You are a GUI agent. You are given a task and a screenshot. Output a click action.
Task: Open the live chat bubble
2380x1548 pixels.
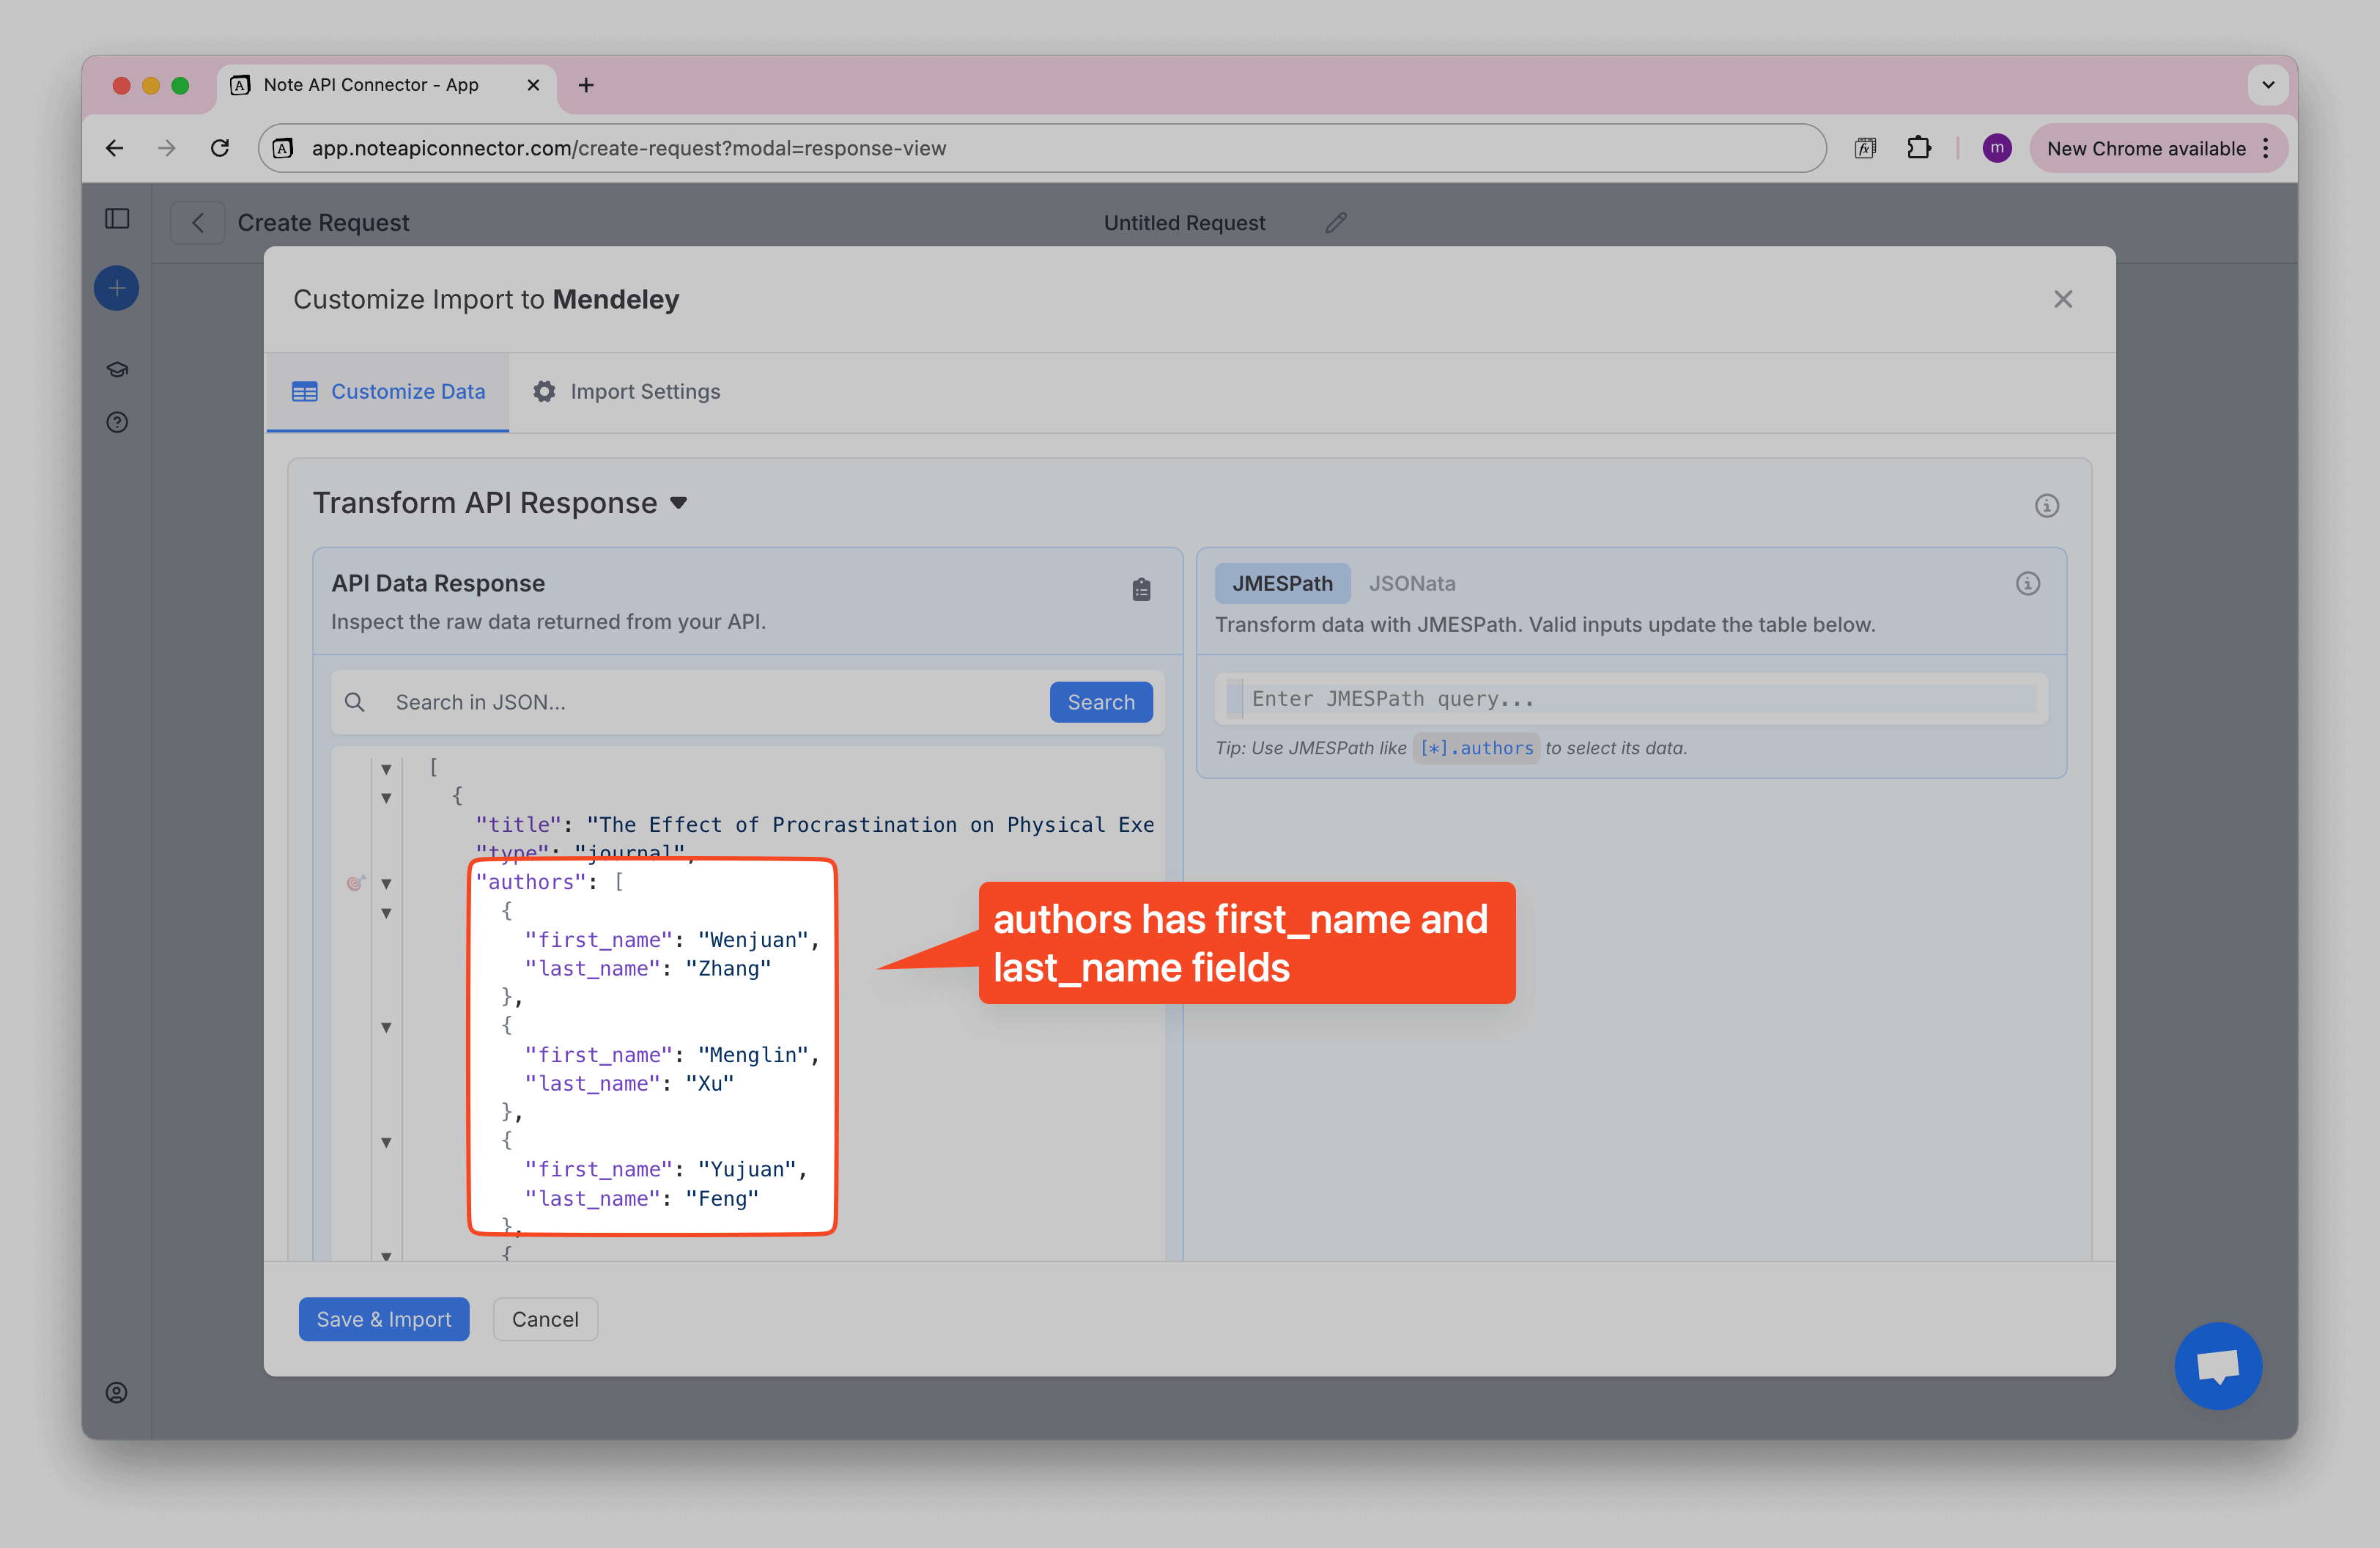coord(2218,1366)
